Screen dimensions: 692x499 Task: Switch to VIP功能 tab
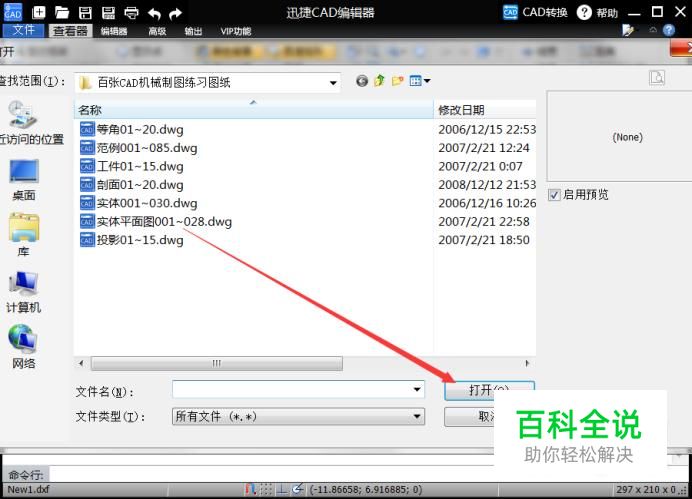(236, 31)
